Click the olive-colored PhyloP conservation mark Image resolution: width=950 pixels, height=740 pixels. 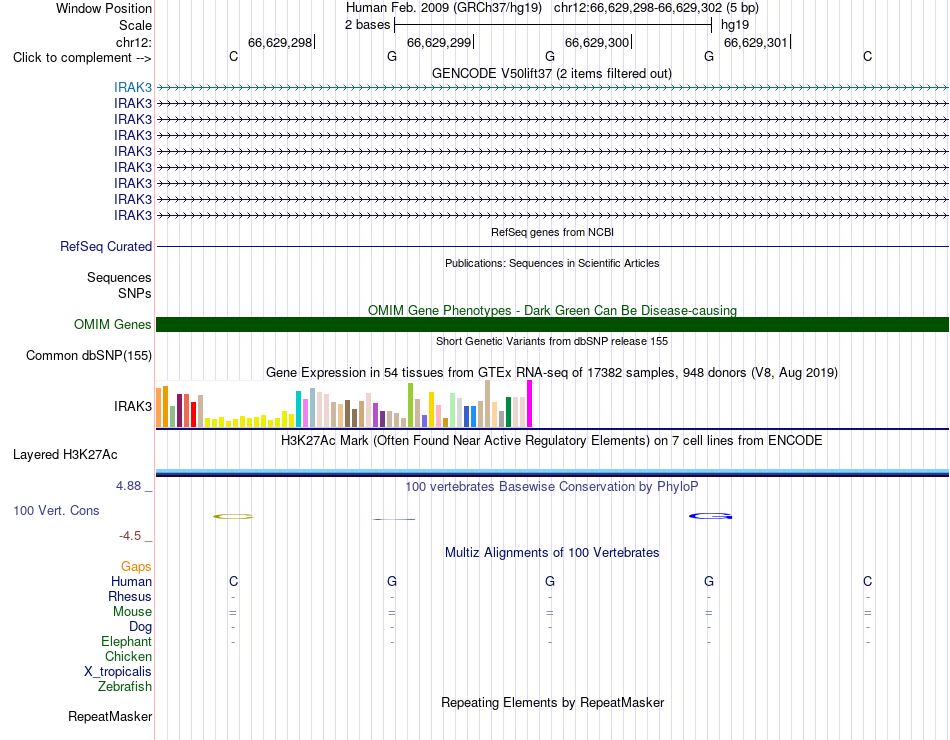(x=233, y=516)
